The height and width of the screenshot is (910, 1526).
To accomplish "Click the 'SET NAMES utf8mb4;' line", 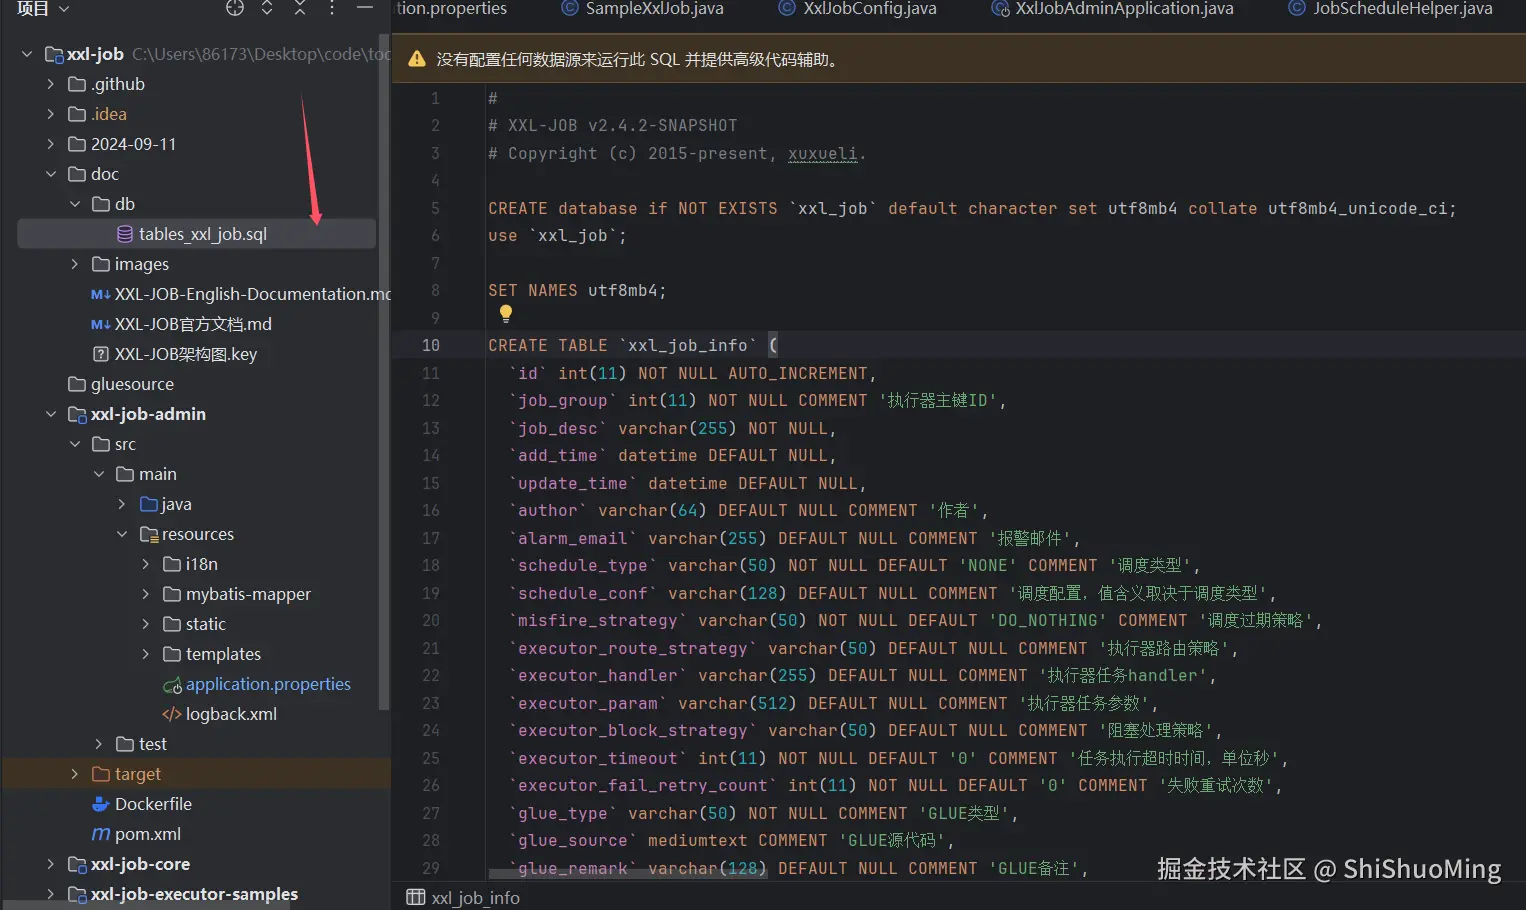I will pos(577,290).
